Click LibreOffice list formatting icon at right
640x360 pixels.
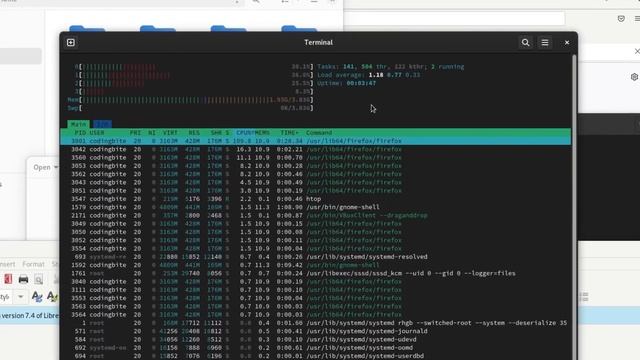[584, 297]
